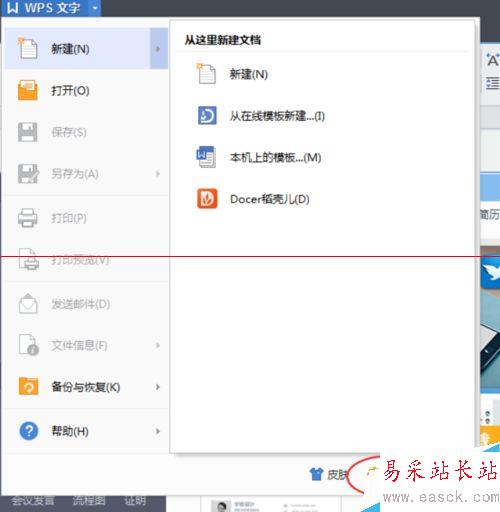Click the floppy disk icon for 保存(S)

[x=27, y=132]
